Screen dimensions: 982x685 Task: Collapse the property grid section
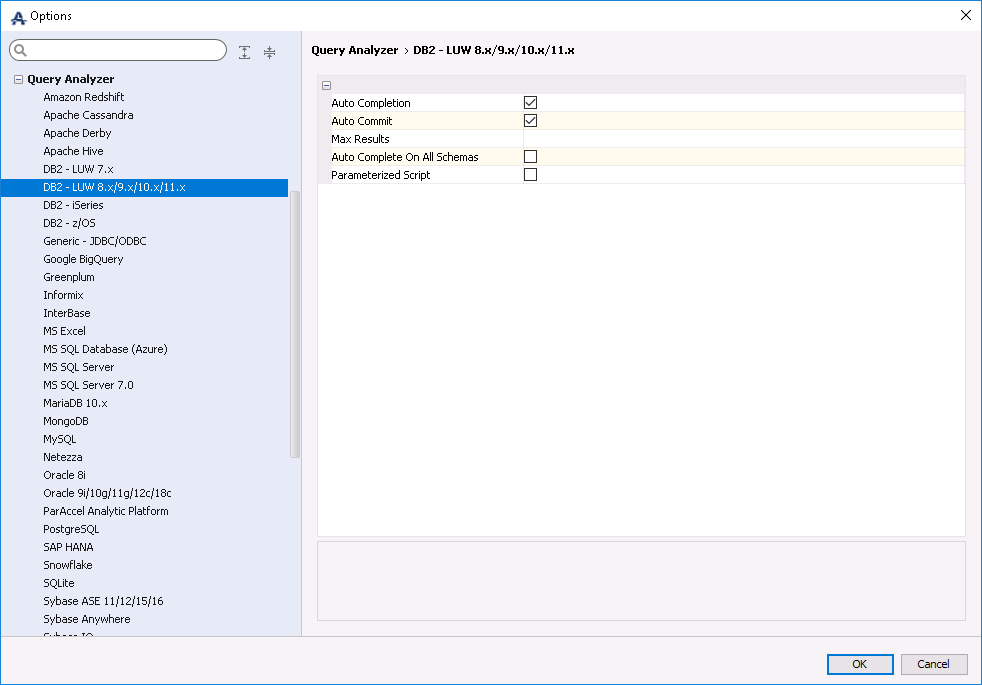327,86
